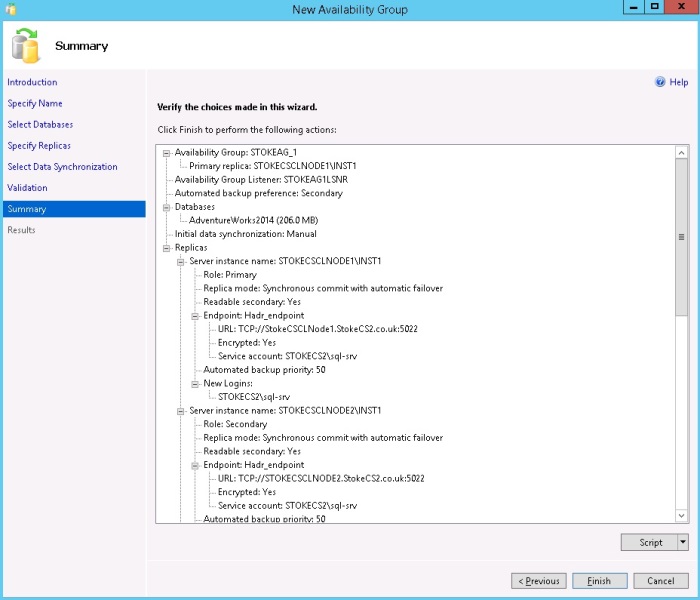This screenshot has height=600, width=700.
Task: Select 'Availability Group Listener: STOKEAG1LSNR' row
Action: coord(261,179)
